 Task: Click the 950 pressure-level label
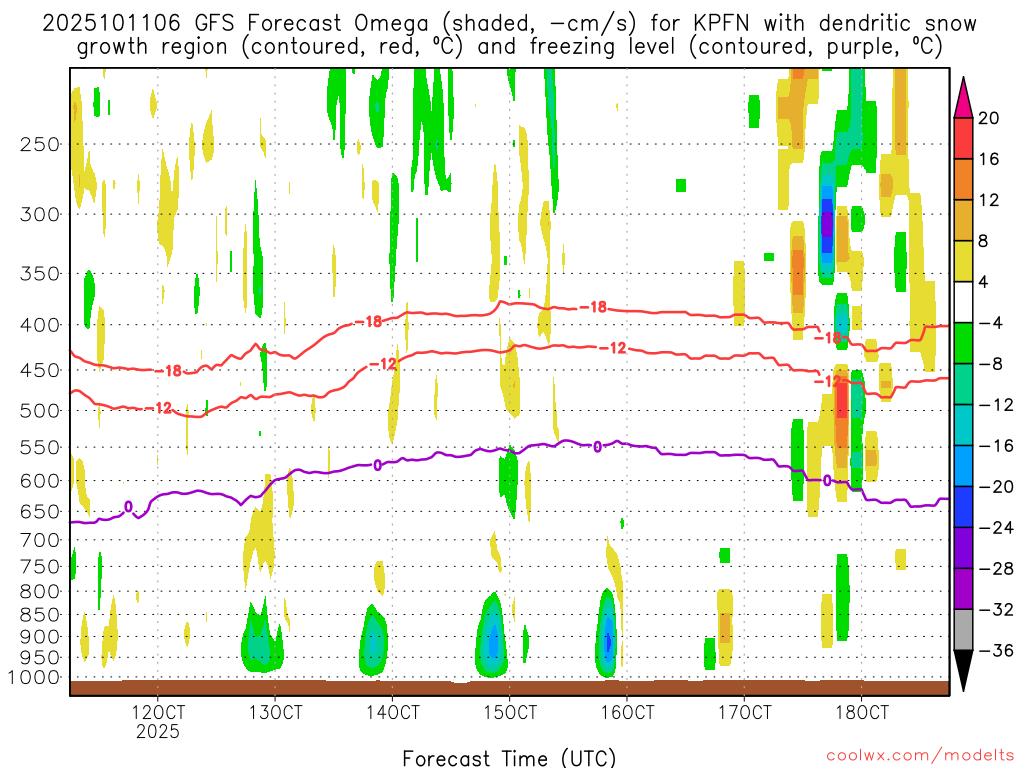40,658
